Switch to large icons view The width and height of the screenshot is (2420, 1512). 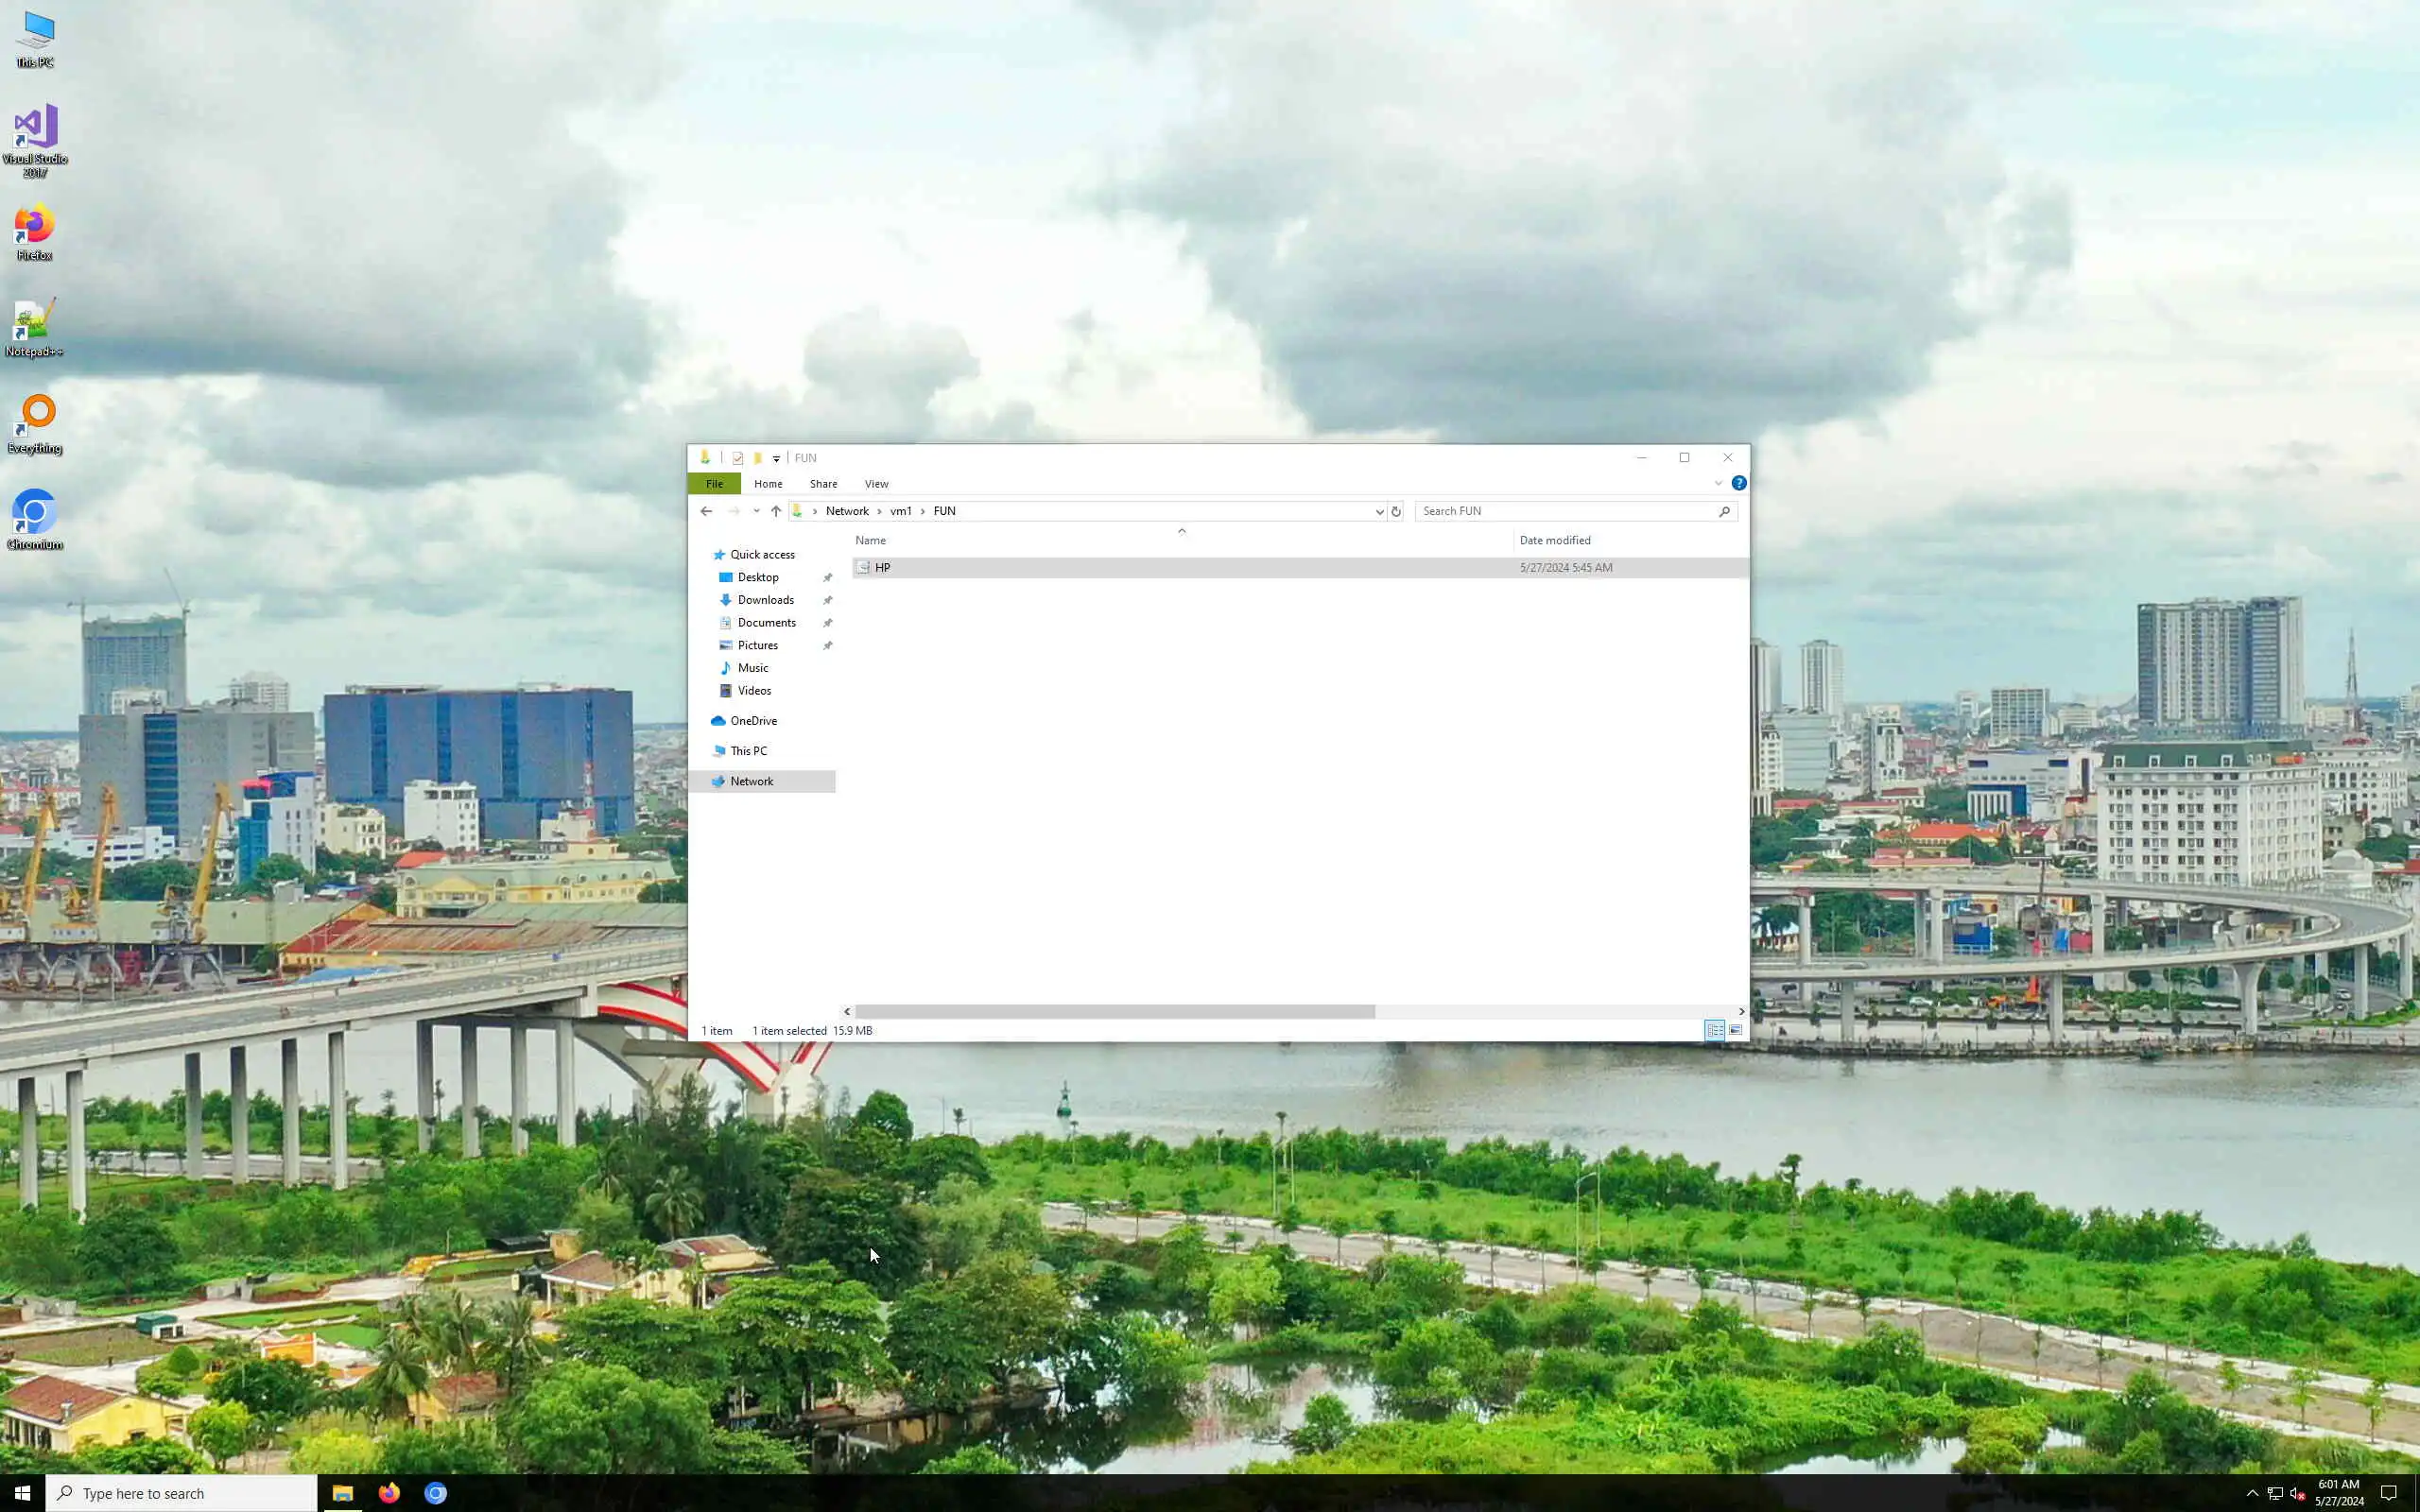point(1736,1030)
